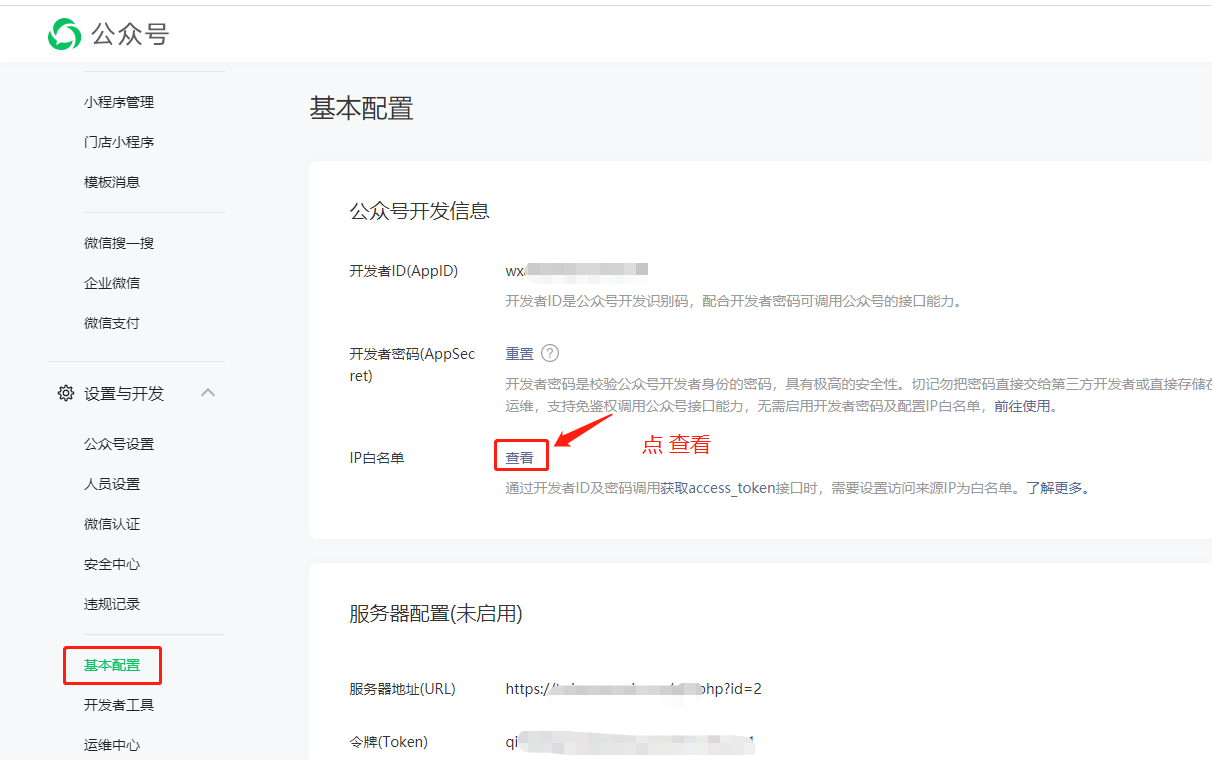Open 运维中心 menu item

(112, 745)
